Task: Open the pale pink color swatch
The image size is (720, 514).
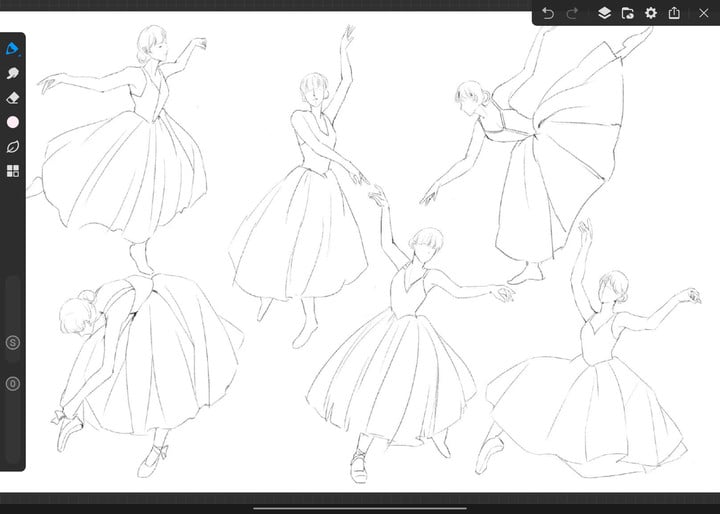Action: pos(13,122)
